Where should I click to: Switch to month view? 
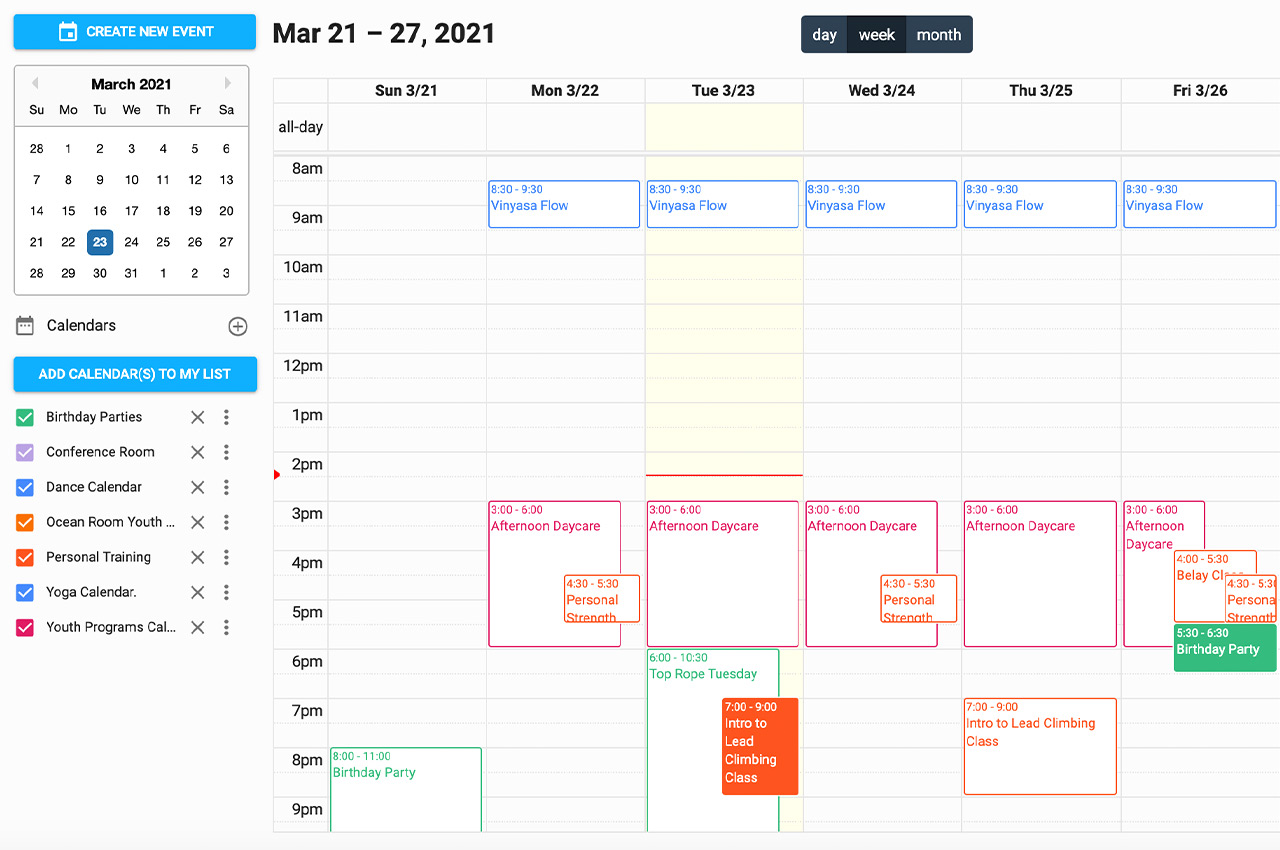(938, 34)
